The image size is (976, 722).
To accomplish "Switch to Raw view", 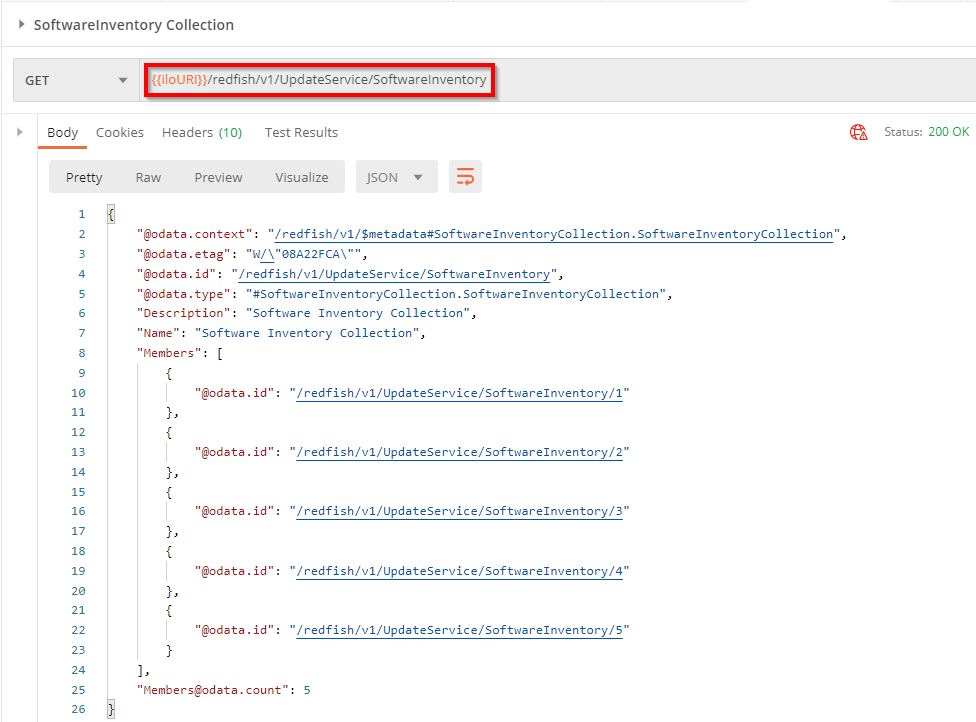I will click(148, 177).
